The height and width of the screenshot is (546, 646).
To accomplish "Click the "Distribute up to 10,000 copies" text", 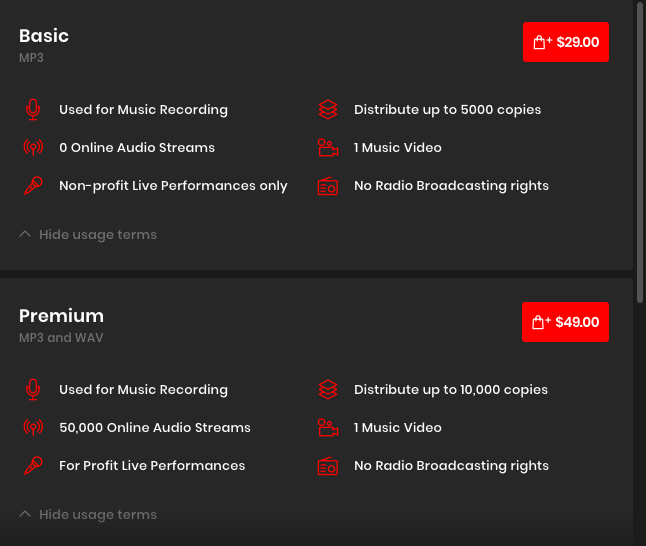I will click(450, 389).
